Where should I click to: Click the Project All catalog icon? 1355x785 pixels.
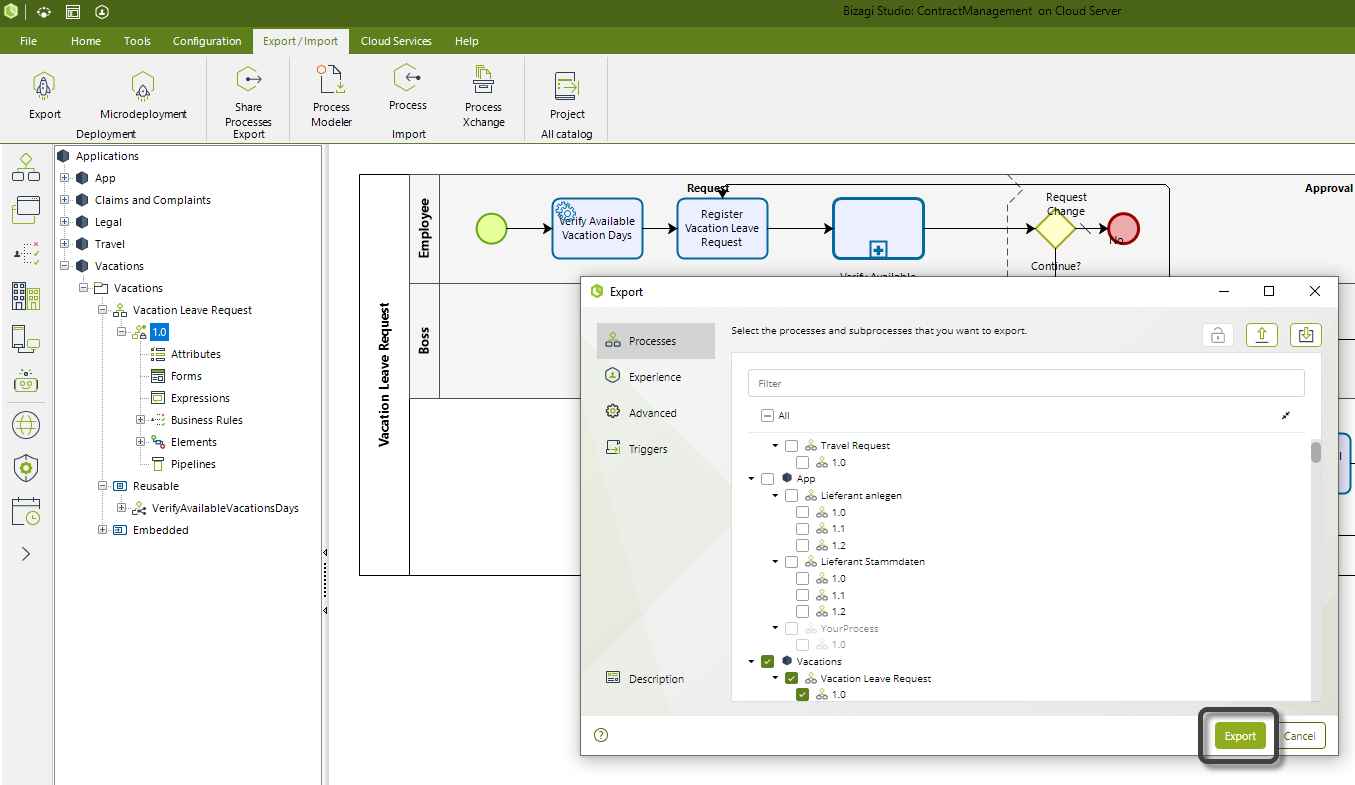pyautogui.click(x=567, y=87)
